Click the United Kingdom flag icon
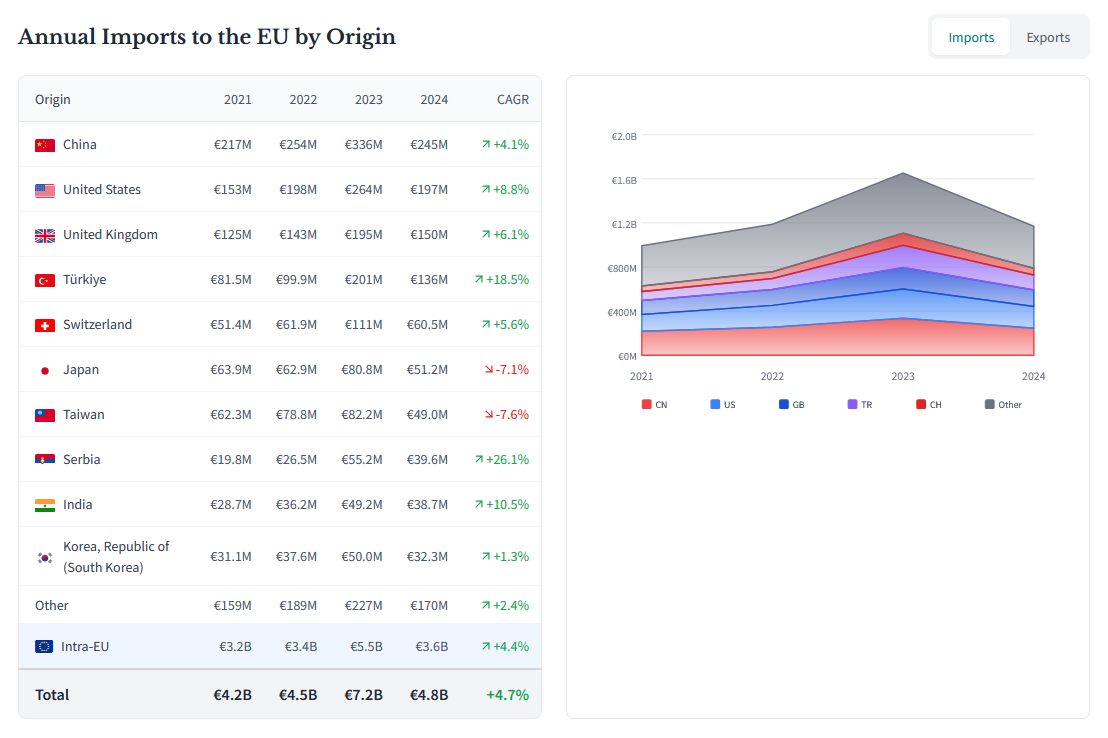Viewport: 1108px width, 738px height. [44, 234]
